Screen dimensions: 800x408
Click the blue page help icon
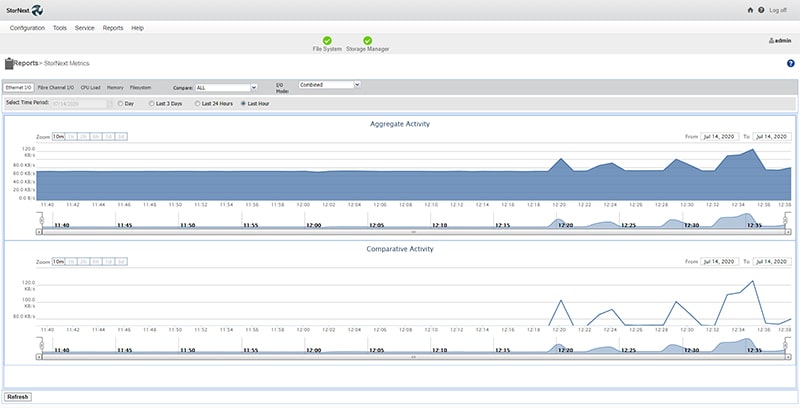790,63
